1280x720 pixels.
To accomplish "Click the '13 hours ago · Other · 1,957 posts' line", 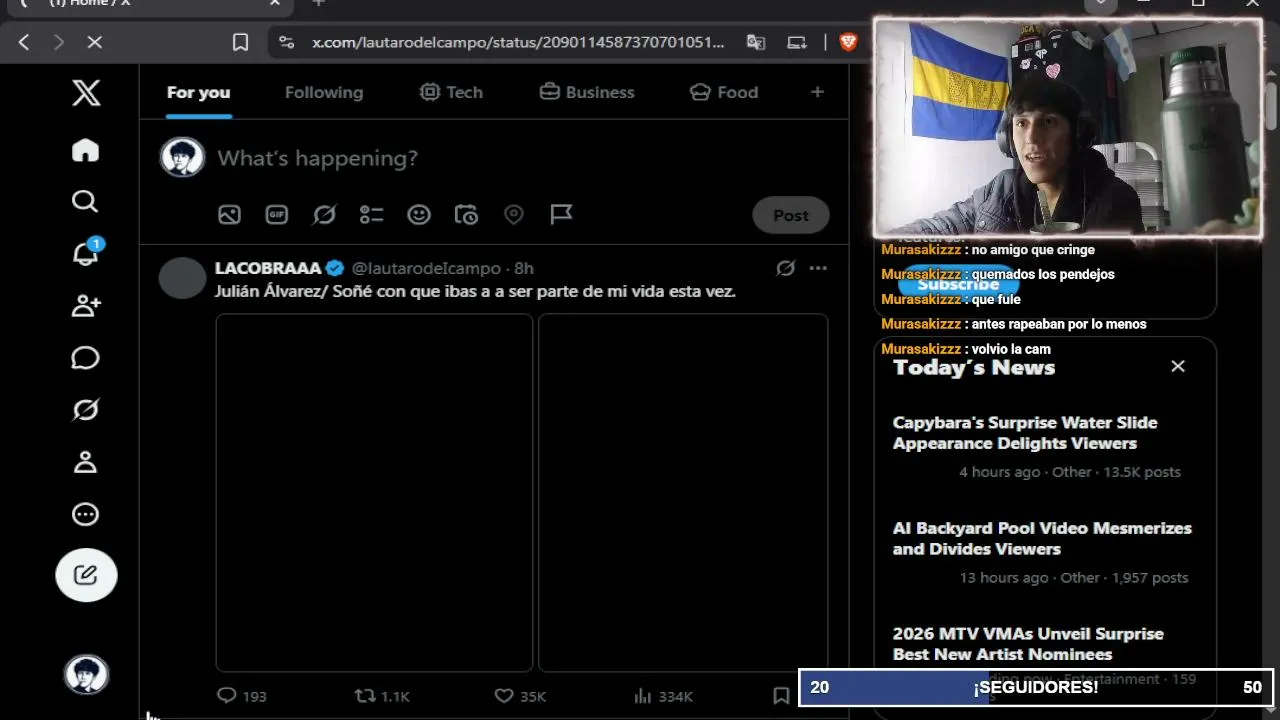I will pyautogui.click(x=1074, y=577).
